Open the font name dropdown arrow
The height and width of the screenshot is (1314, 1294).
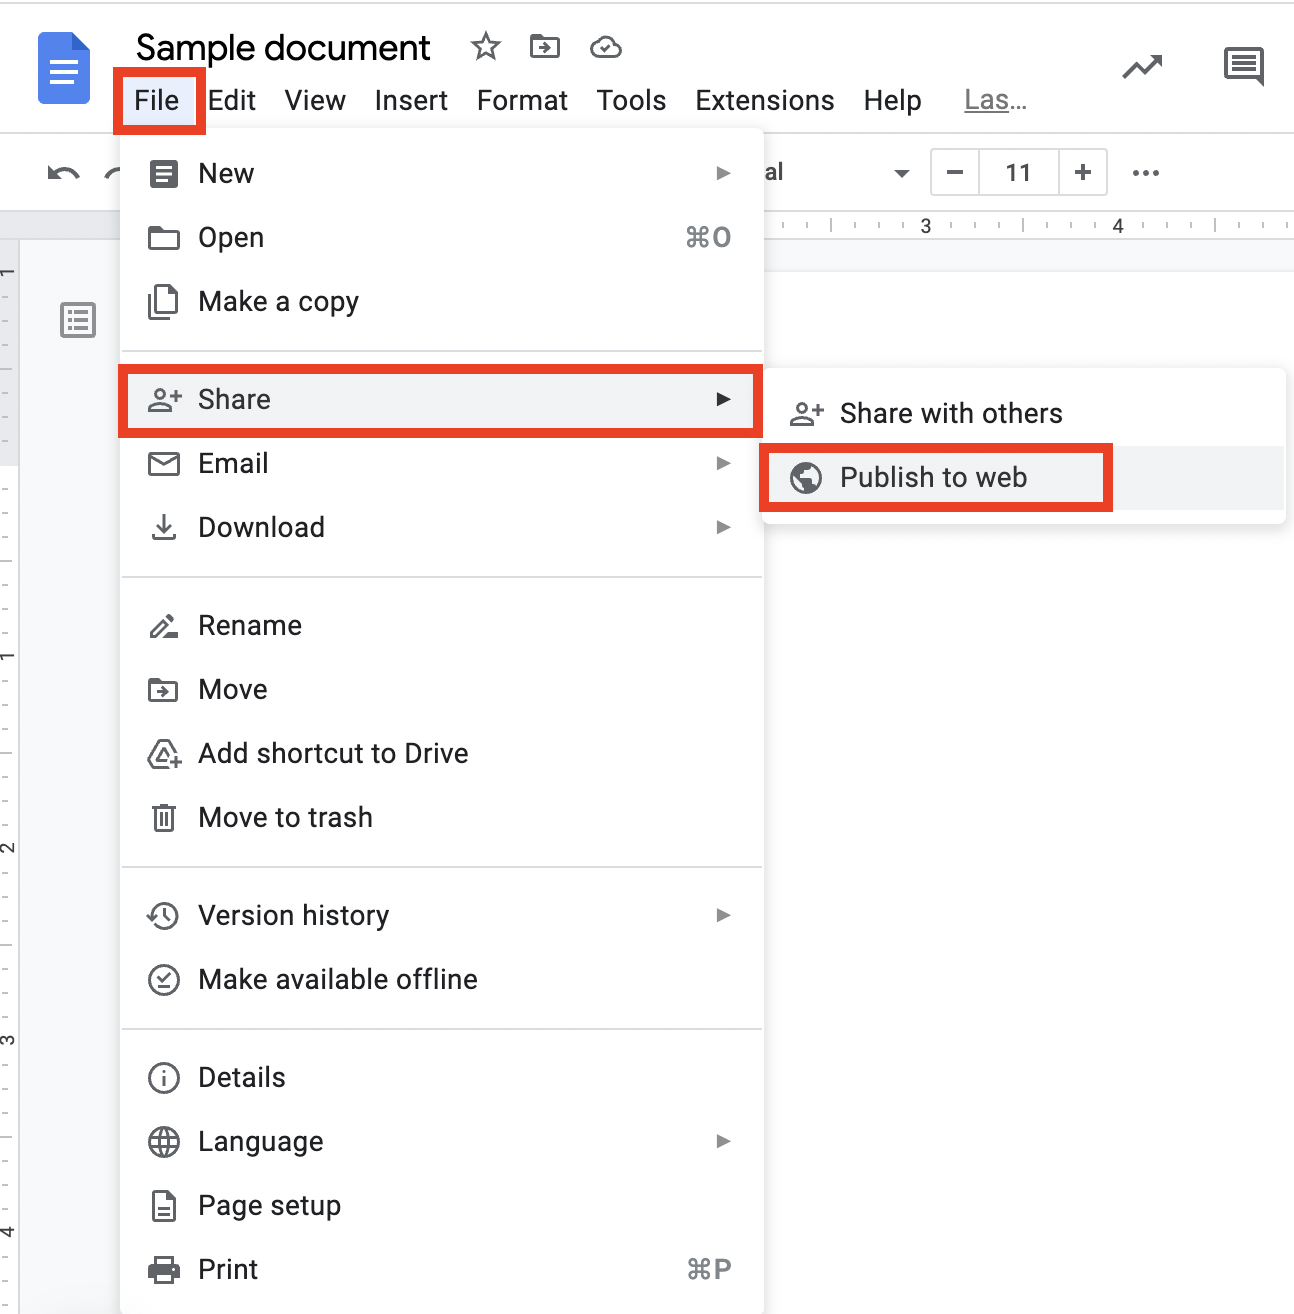pos(902,173)
